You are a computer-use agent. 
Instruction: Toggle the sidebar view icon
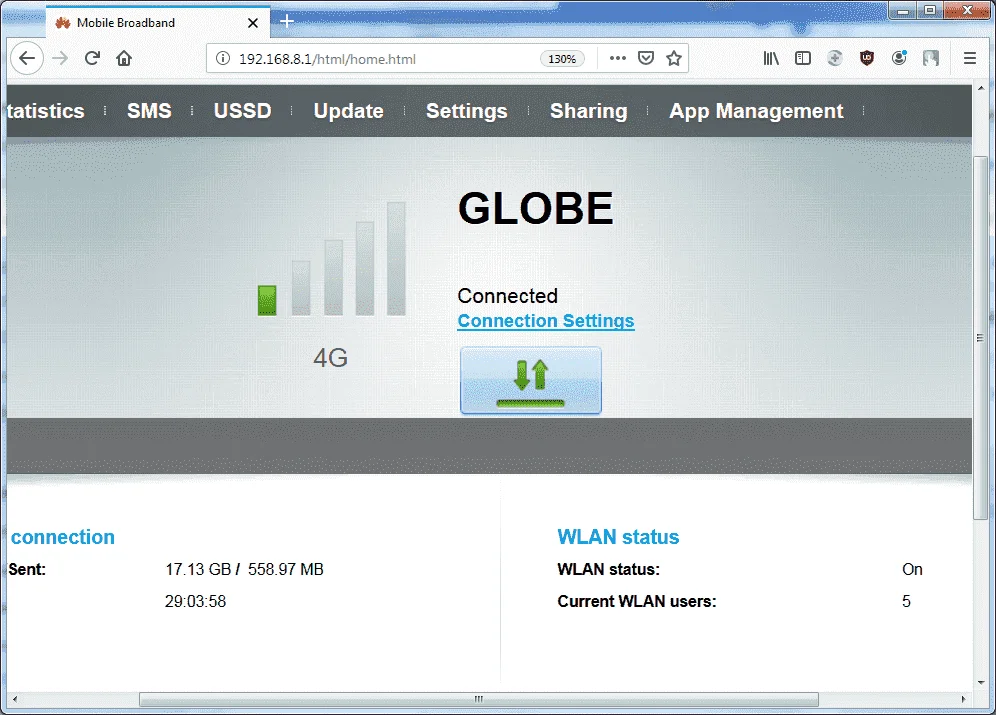803,58
